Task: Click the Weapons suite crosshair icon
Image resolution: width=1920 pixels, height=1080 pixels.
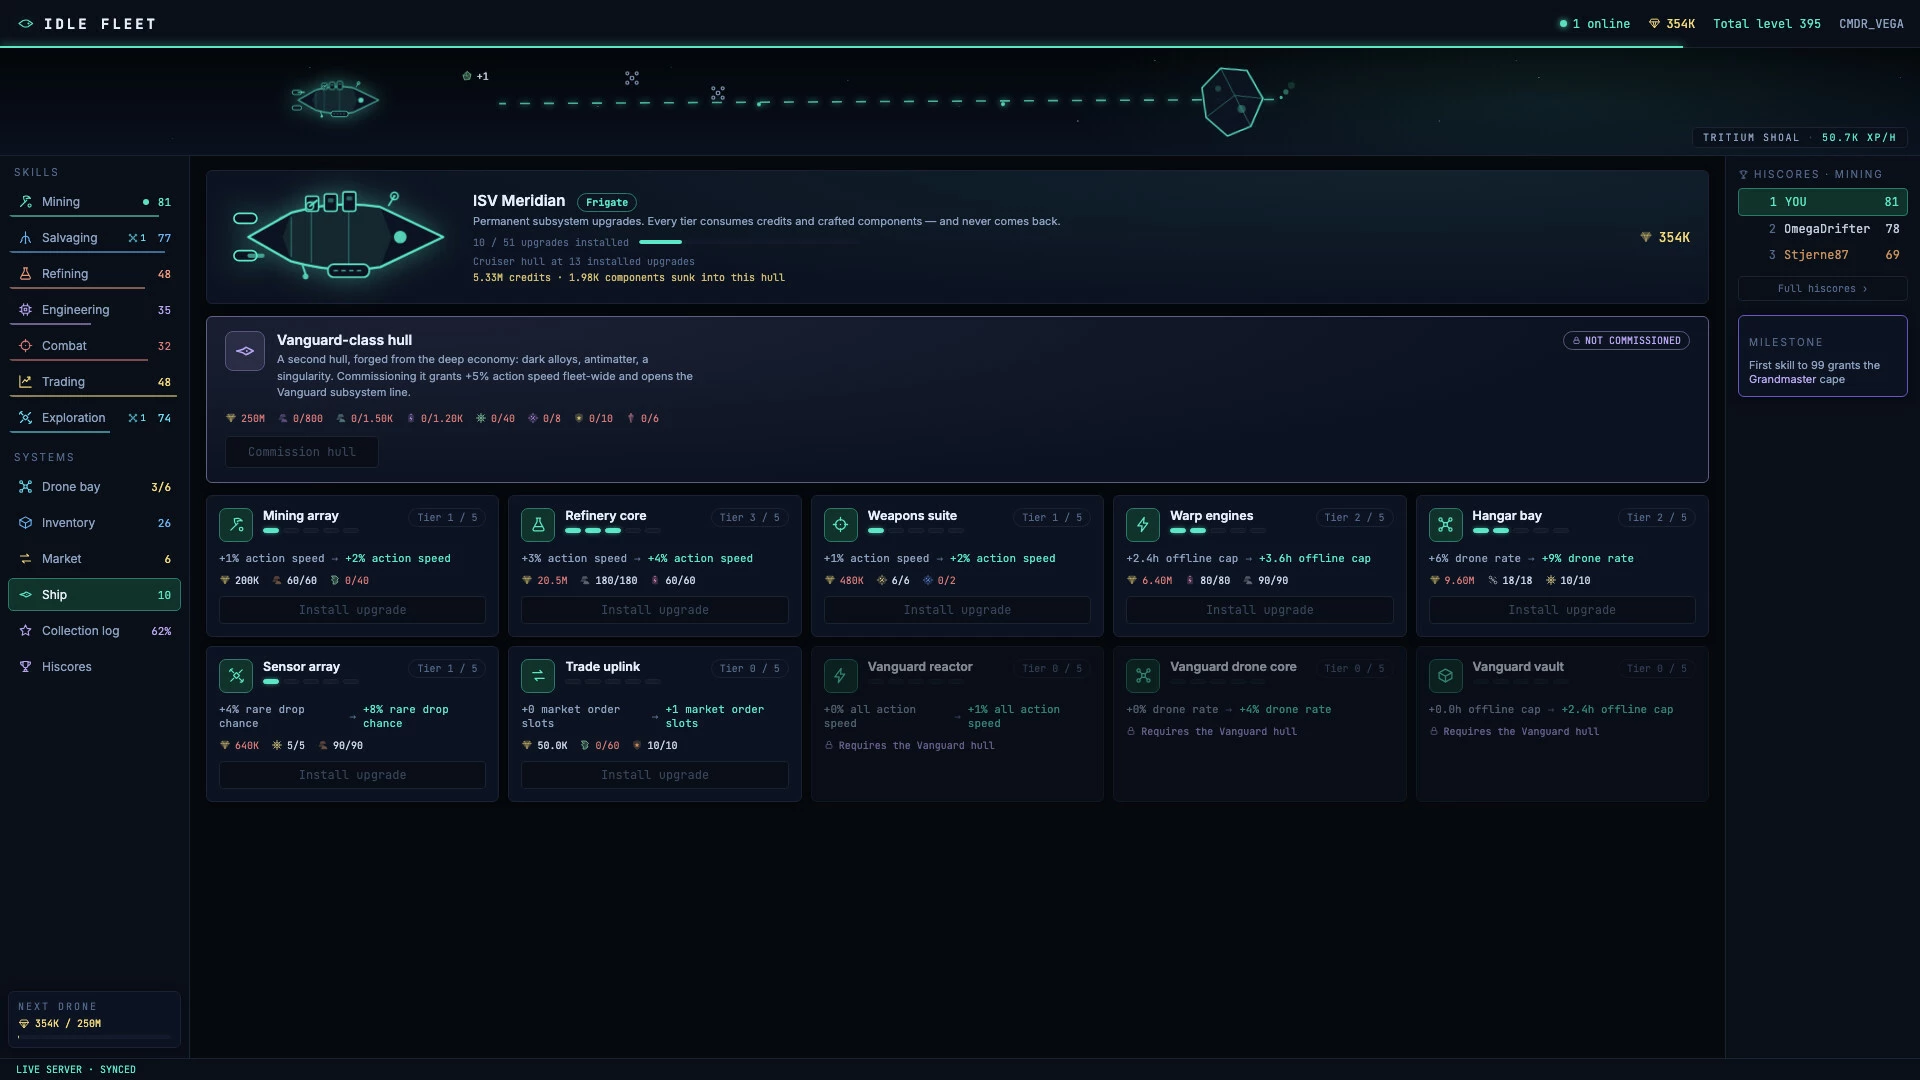Action: click(x=841, y=525)
